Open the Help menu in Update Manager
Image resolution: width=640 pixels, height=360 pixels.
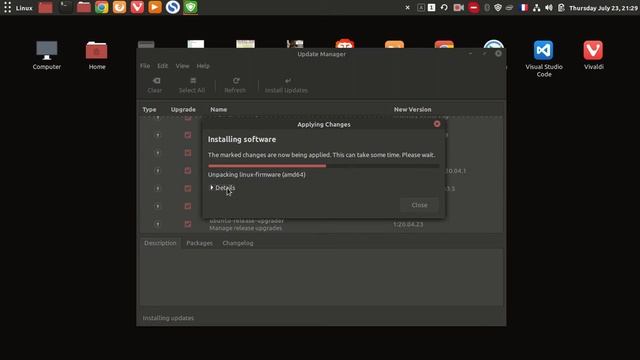point(203,66)
